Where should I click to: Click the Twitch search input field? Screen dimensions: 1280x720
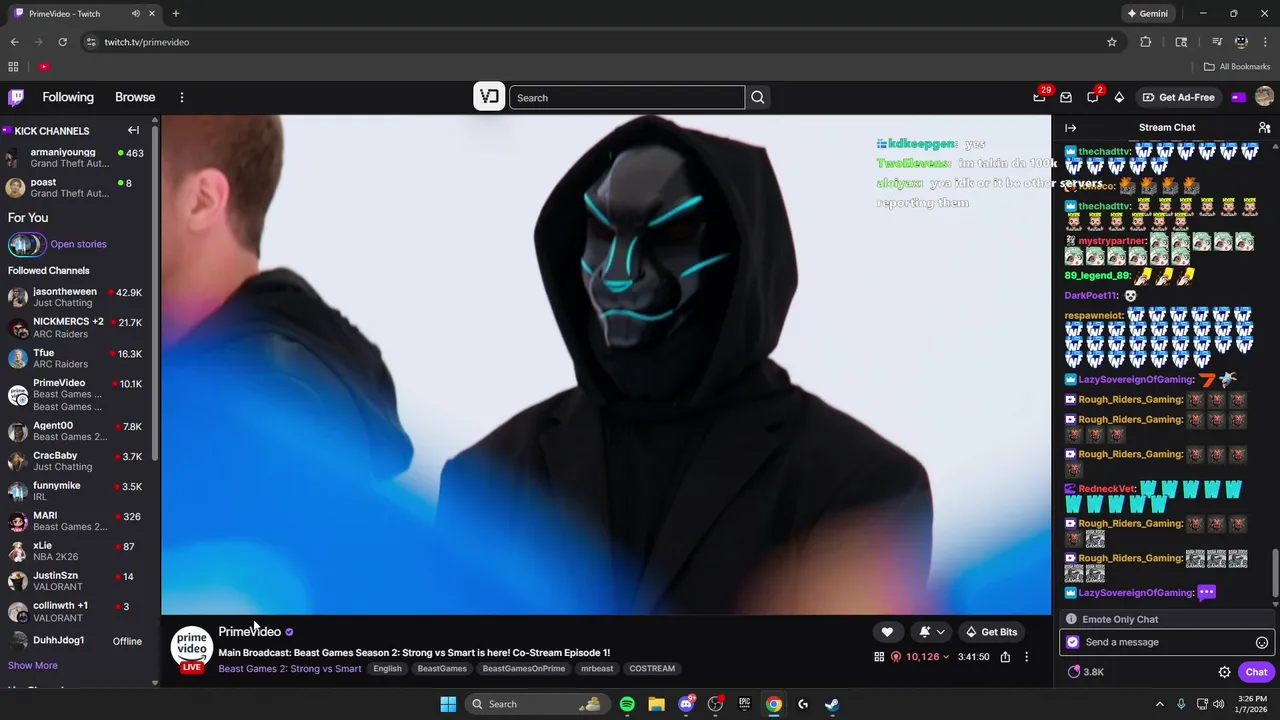click(x=627, y=97)
